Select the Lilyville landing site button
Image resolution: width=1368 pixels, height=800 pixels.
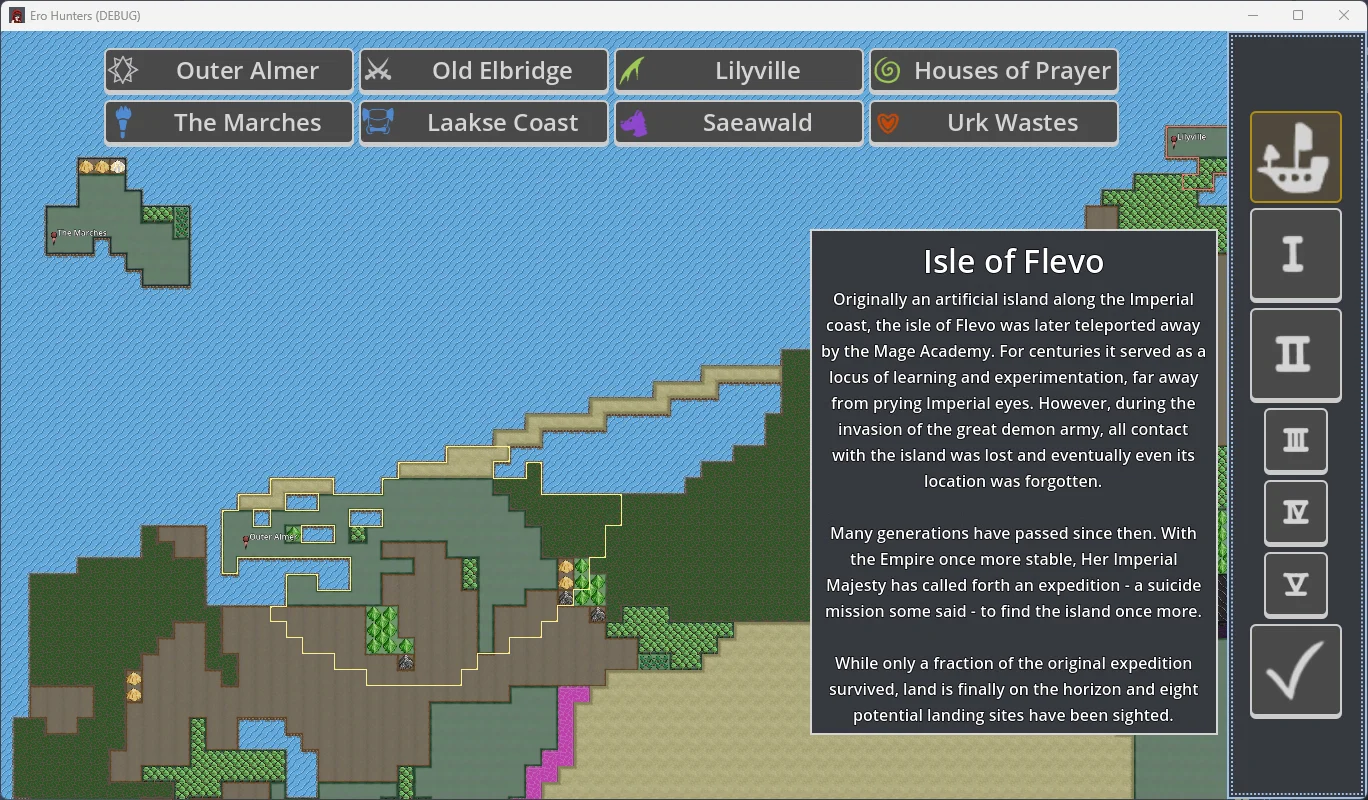point(739,71)
